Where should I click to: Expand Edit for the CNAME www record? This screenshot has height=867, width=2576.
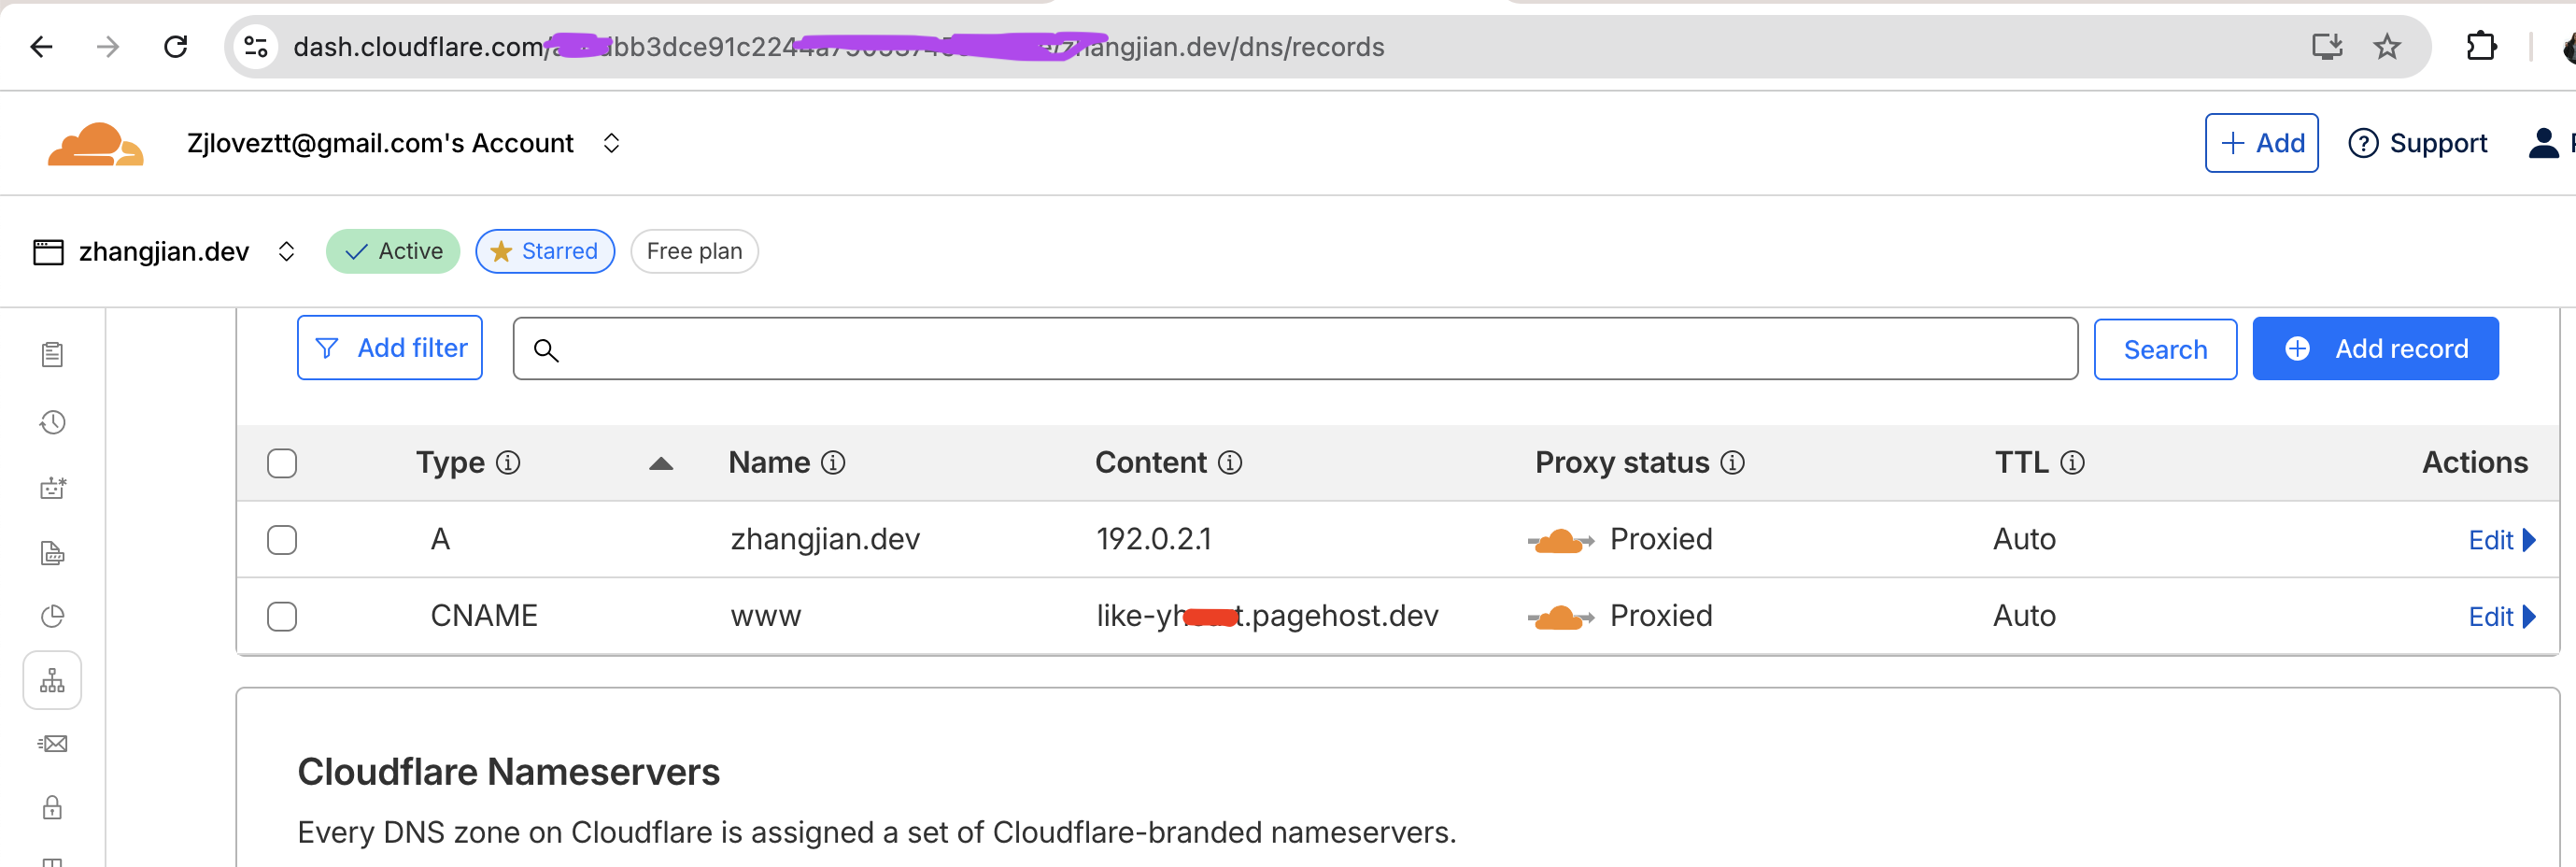tap(2501, 616)
